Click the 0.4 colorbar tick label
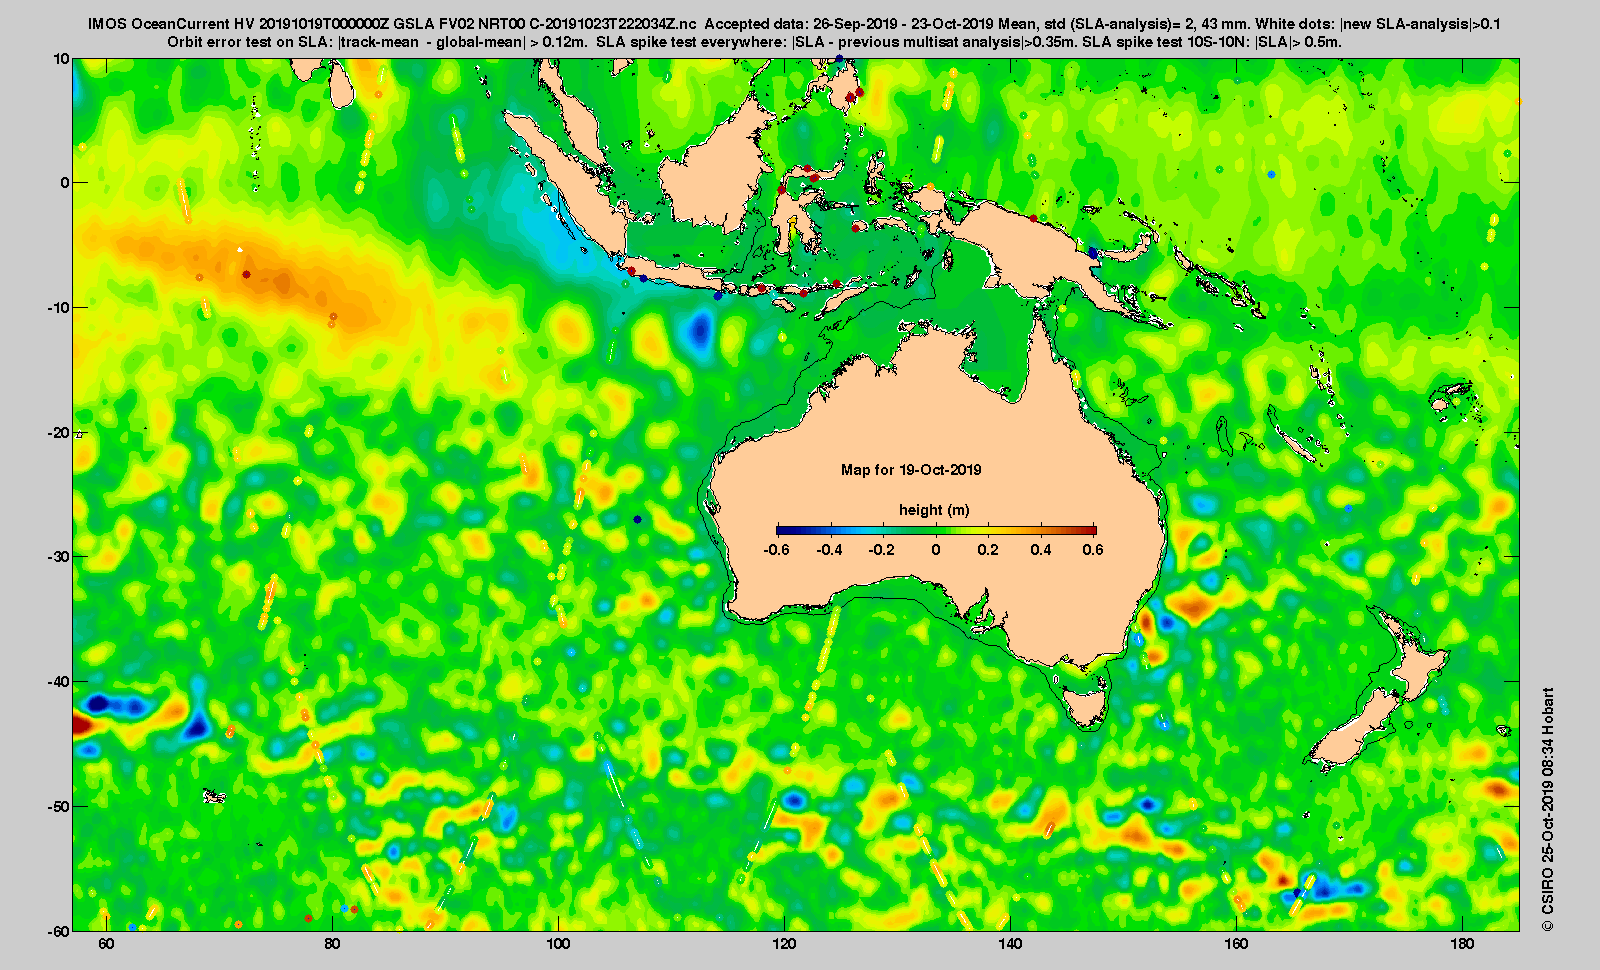This screenshot has width=1600, height=970. (1041, 550)
